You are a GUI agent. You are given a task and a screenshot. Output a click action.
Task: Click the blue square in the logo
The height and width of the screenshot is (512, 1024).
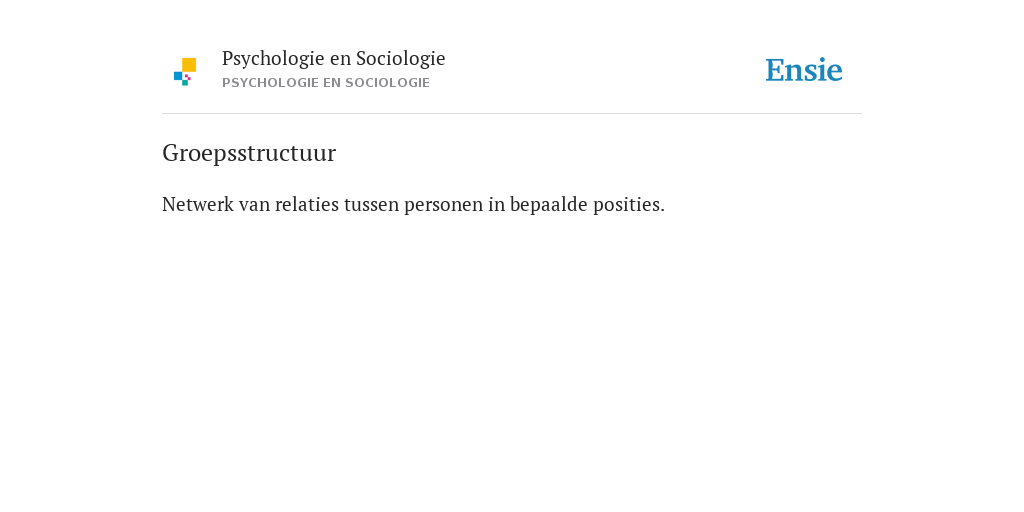click(178, 76)
